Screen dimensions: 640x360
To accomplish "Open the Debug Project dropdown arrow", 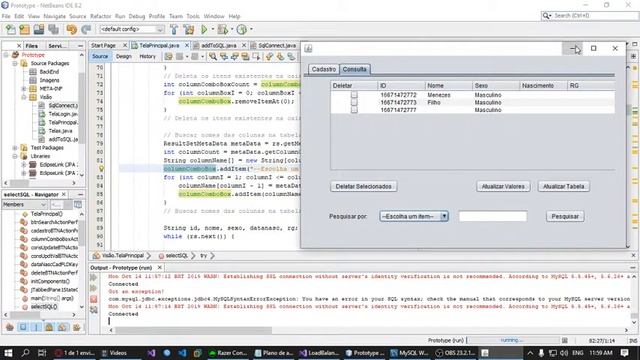I will (232, 29).
